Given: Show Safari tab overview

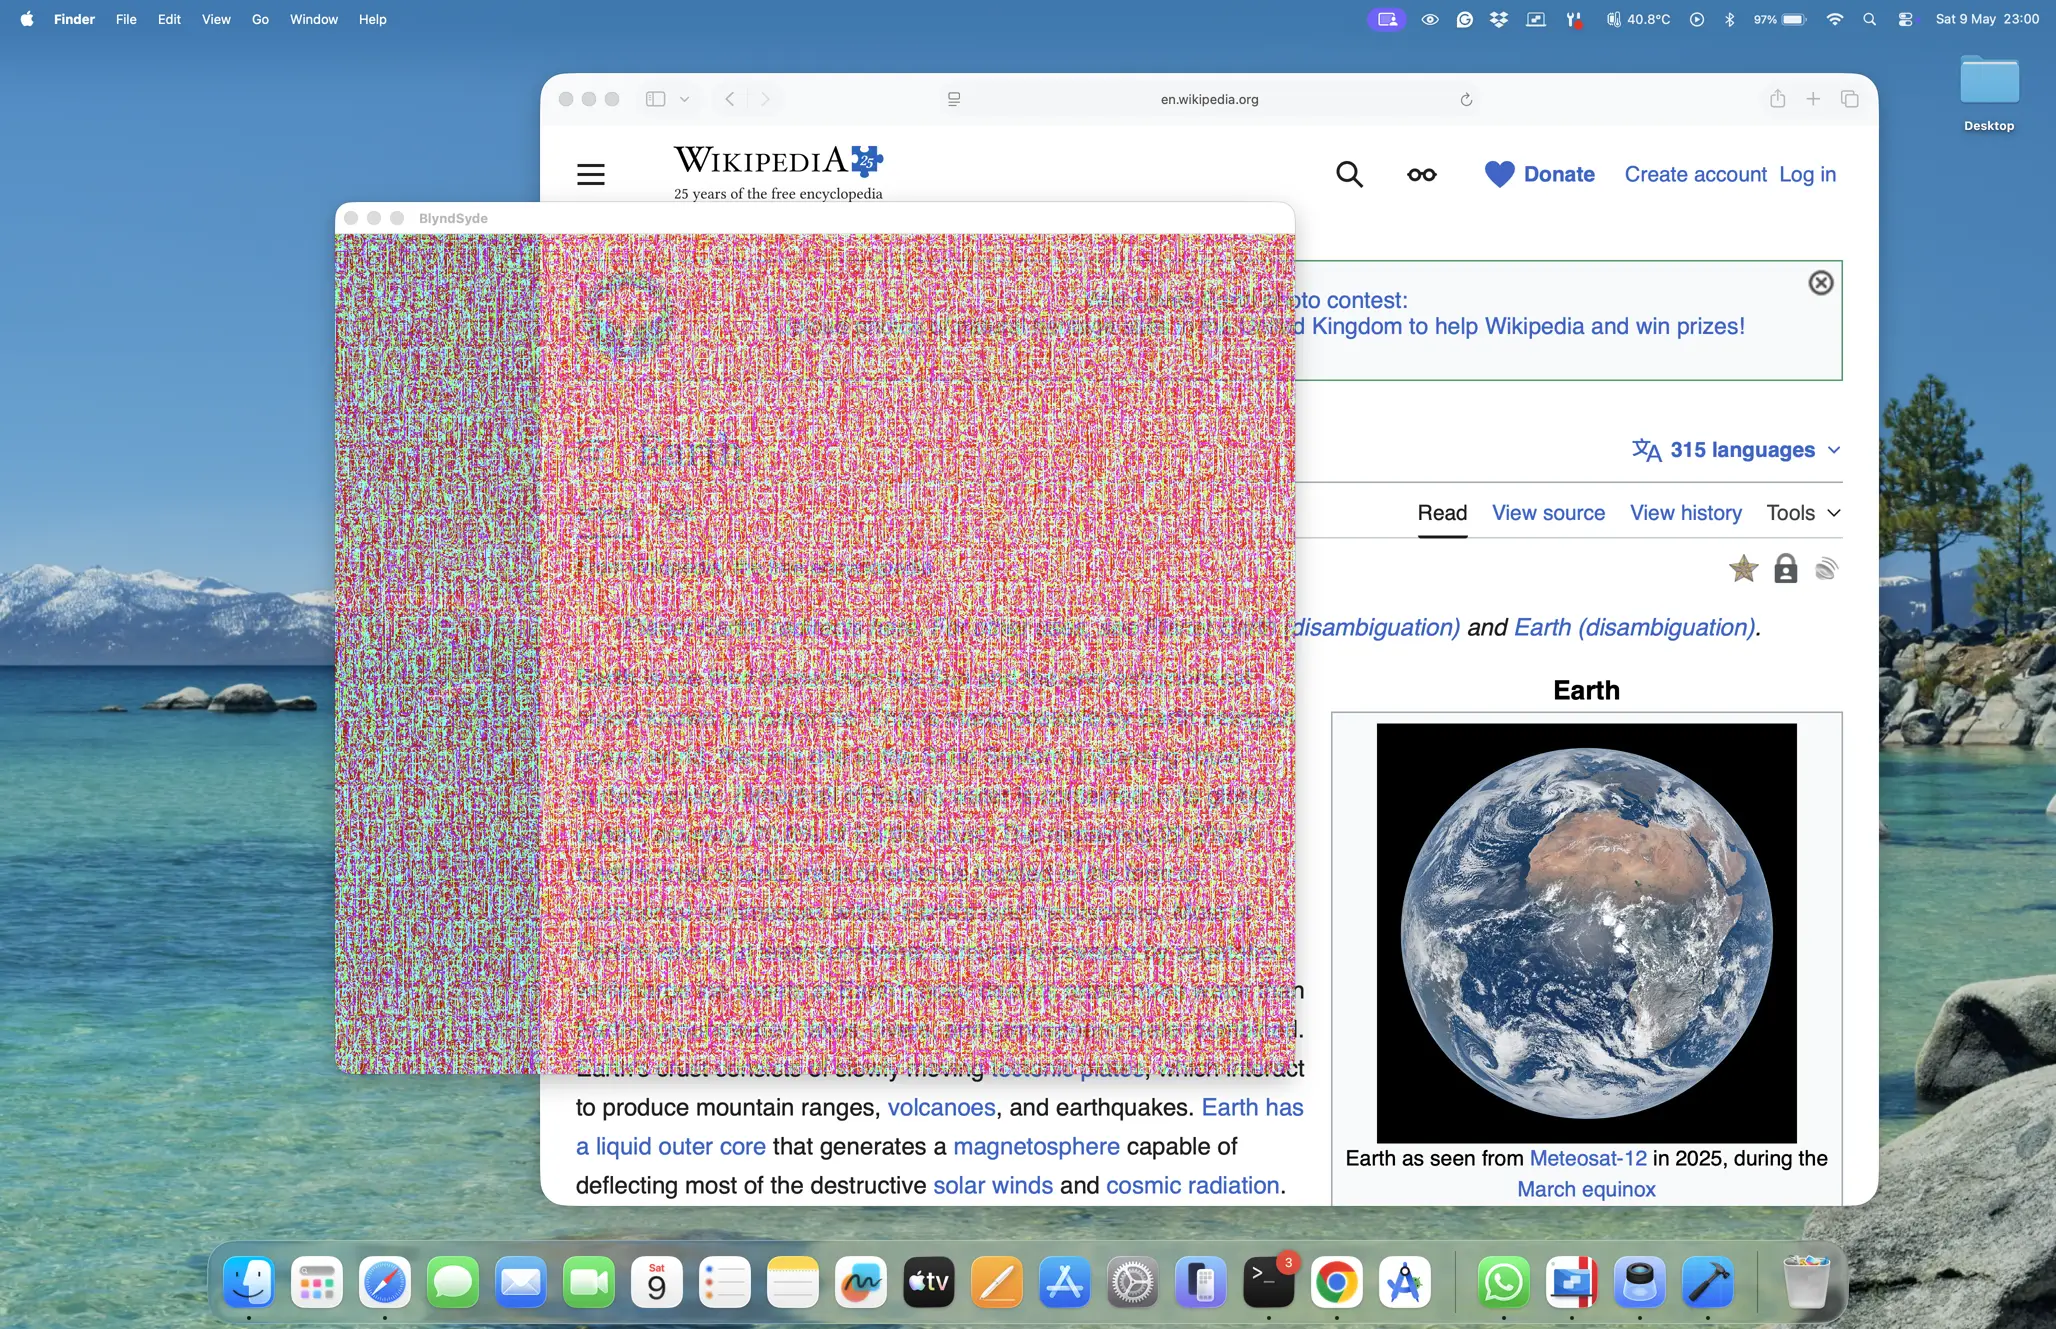Looking at the screenshot, I should coord(1849,98).
